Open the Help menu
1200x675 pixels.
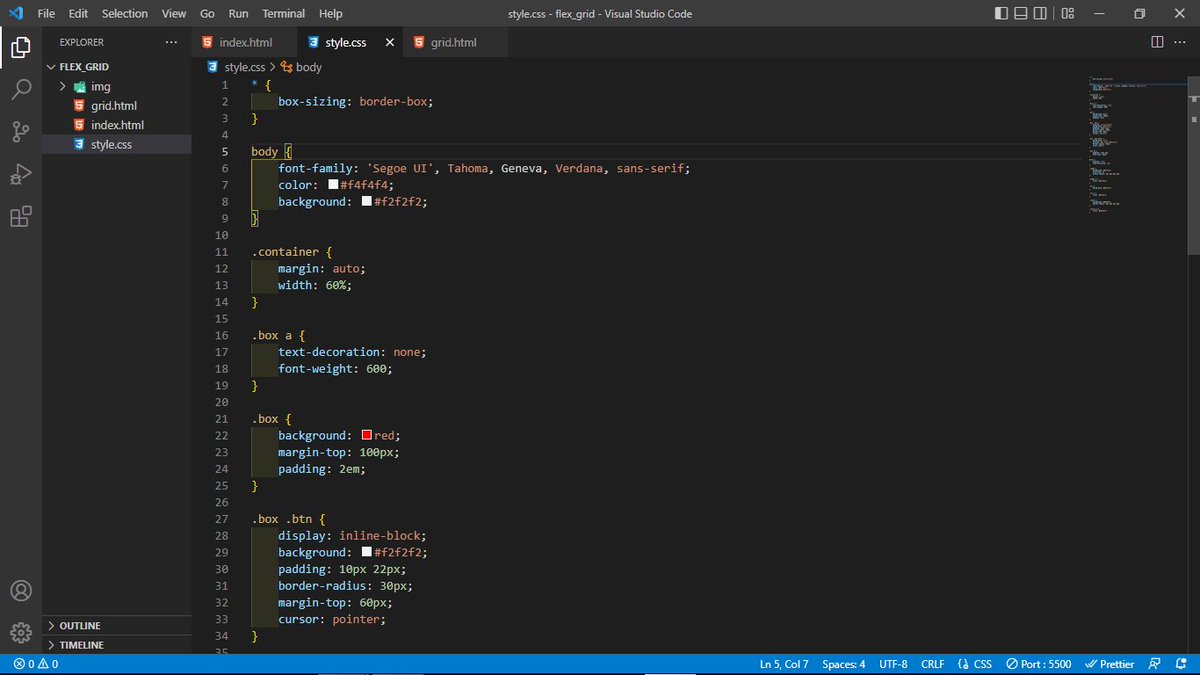pos(330,13)
